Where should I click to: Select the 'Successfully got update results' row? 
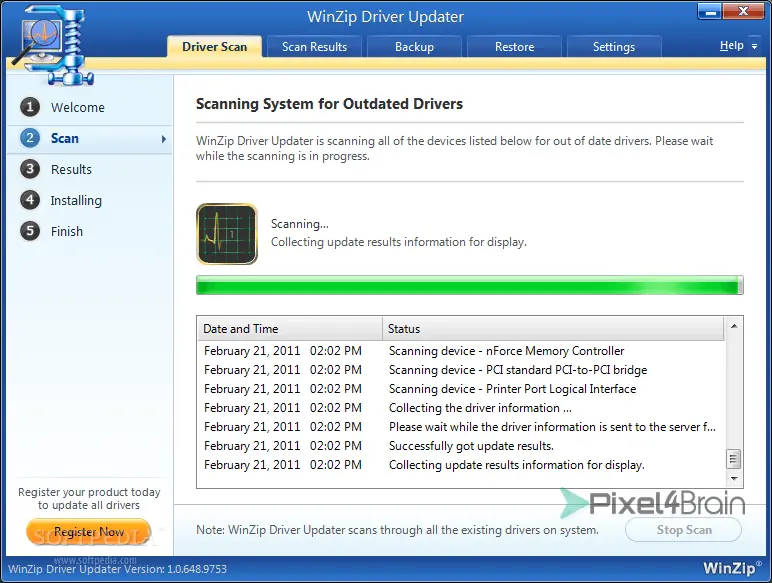[x=461, y=446]
